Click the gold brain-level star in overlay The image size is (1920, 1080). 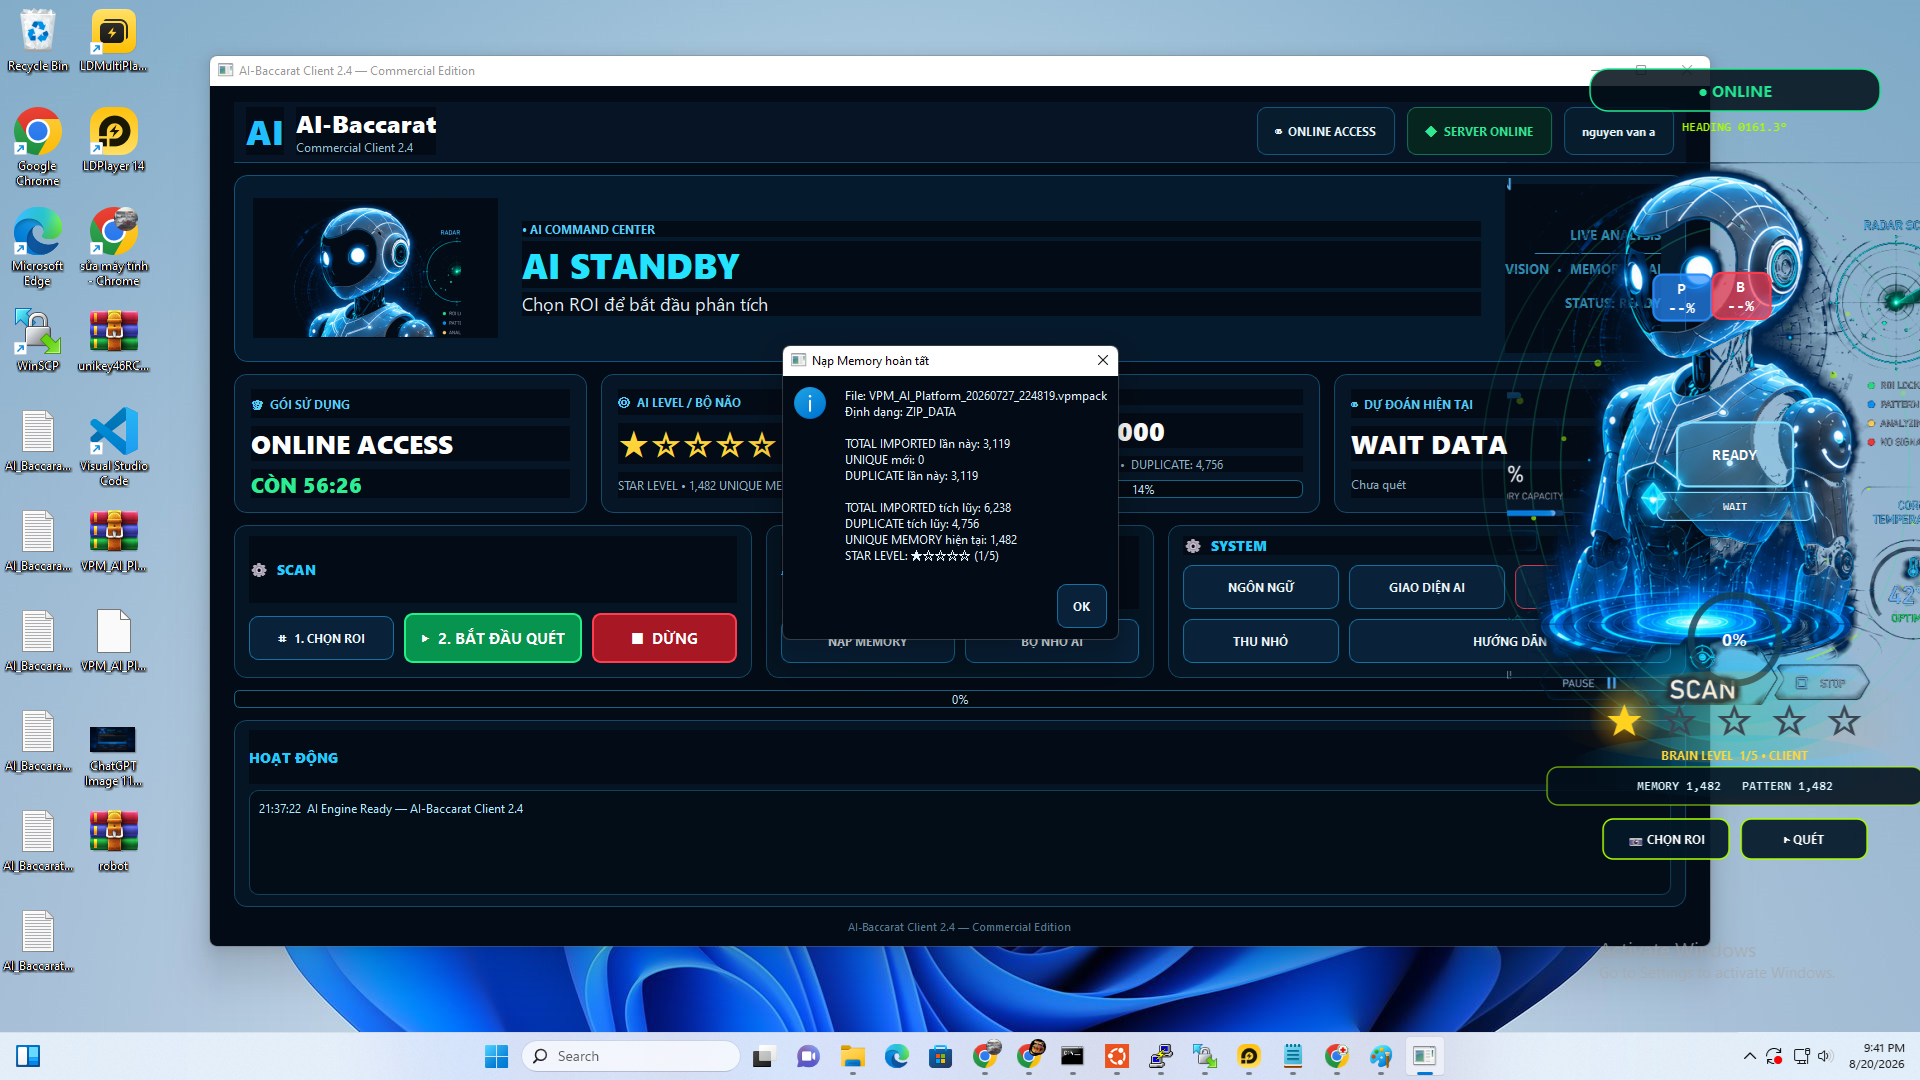click(x=1624, y=721)
